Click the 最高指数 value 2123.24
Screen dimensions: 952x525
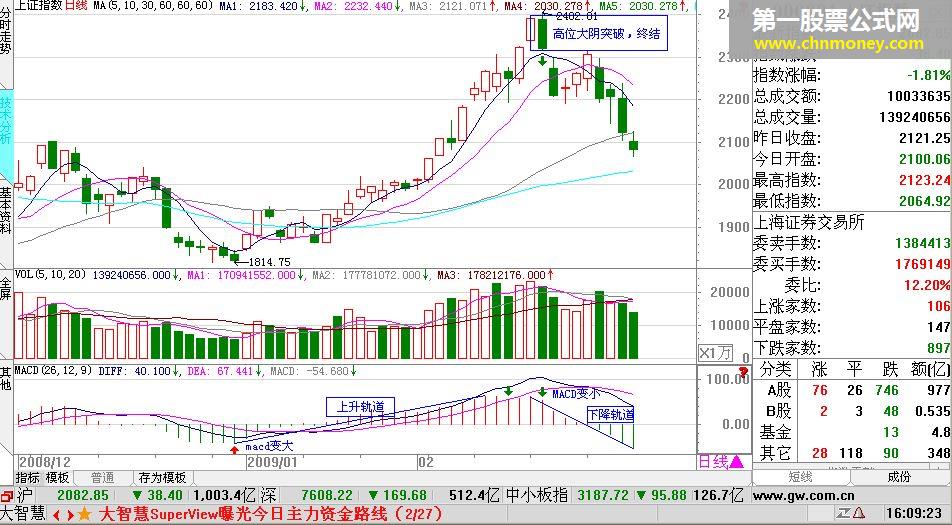(x=924, y=180)
